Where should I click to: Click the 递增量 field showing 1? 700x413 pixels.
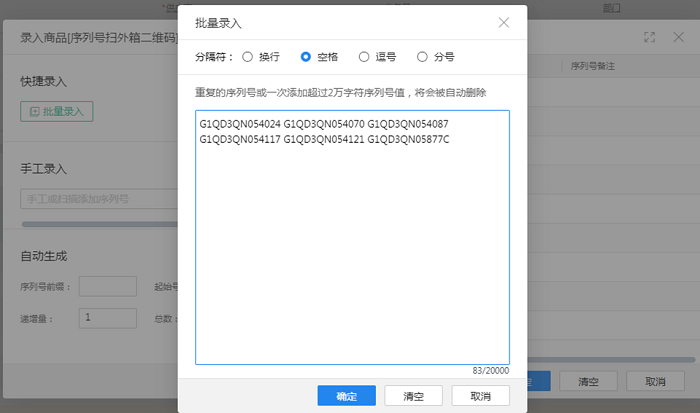tap(107, 318)
